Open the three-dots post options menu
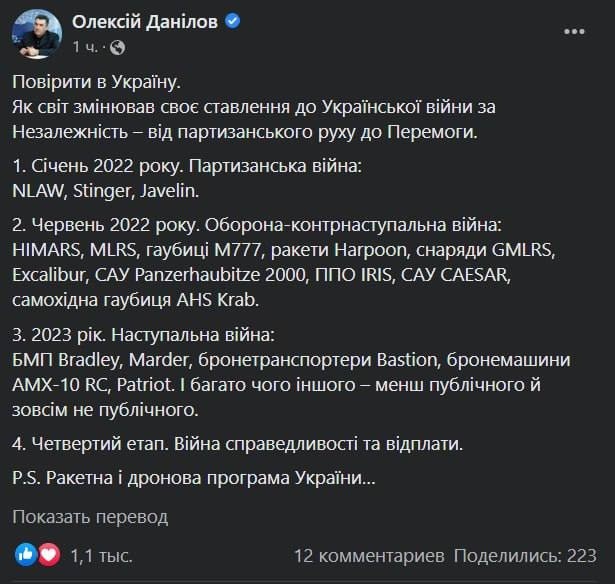This screenshot has width=615, height=584. pos(575,32)
